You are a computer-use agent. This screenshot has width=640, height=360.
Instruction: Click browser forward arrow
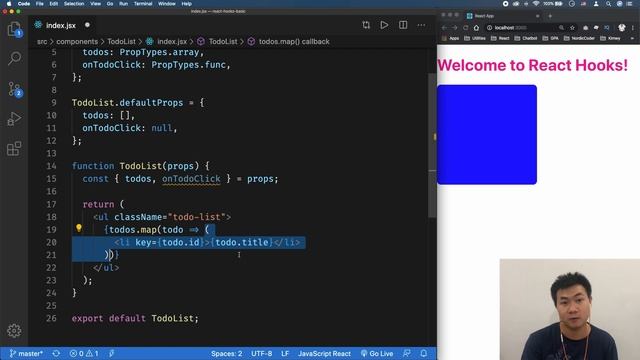[455, 28]
